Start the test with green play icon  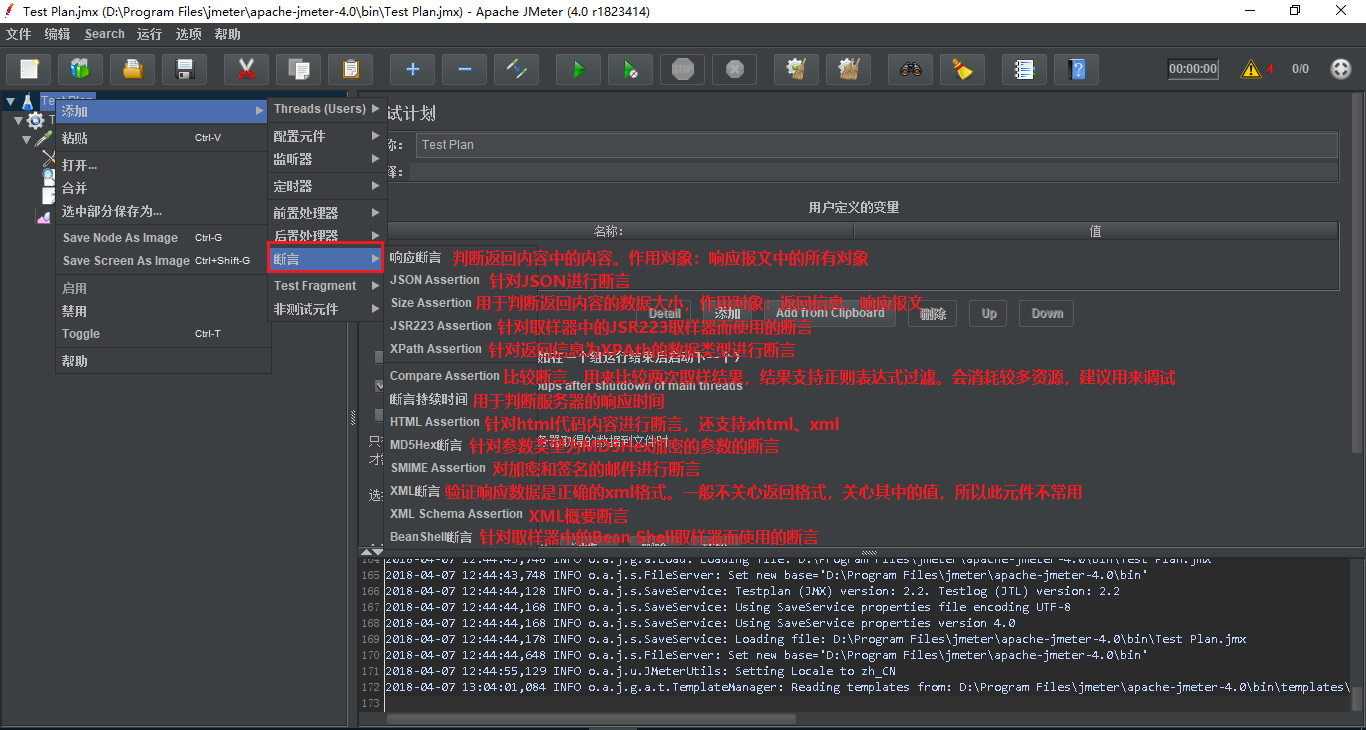(578, 69)
